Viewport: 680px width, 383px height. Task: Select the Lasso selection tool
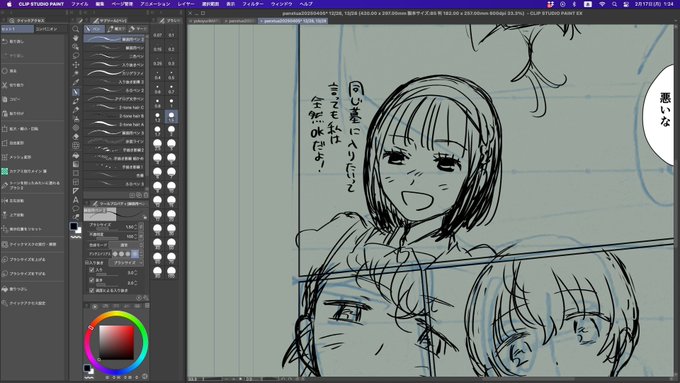pyautogui.click(x=76, y=56)
